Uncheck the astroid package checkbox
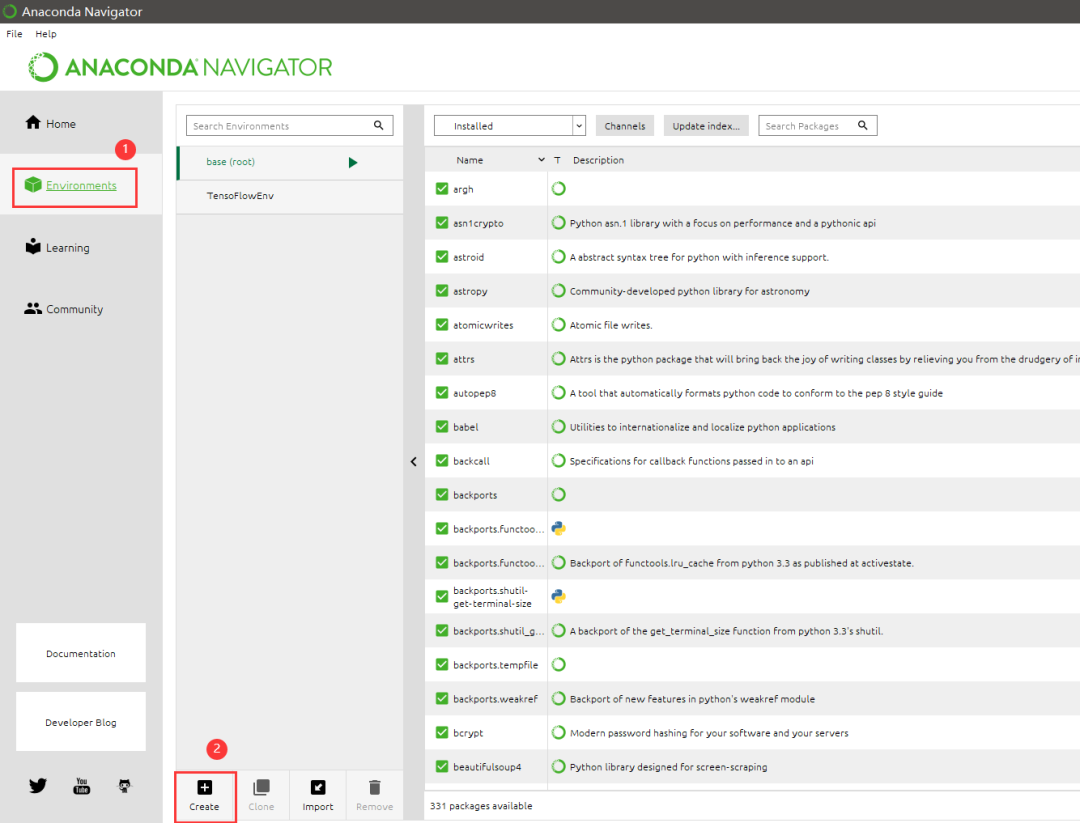 [442, 257]
